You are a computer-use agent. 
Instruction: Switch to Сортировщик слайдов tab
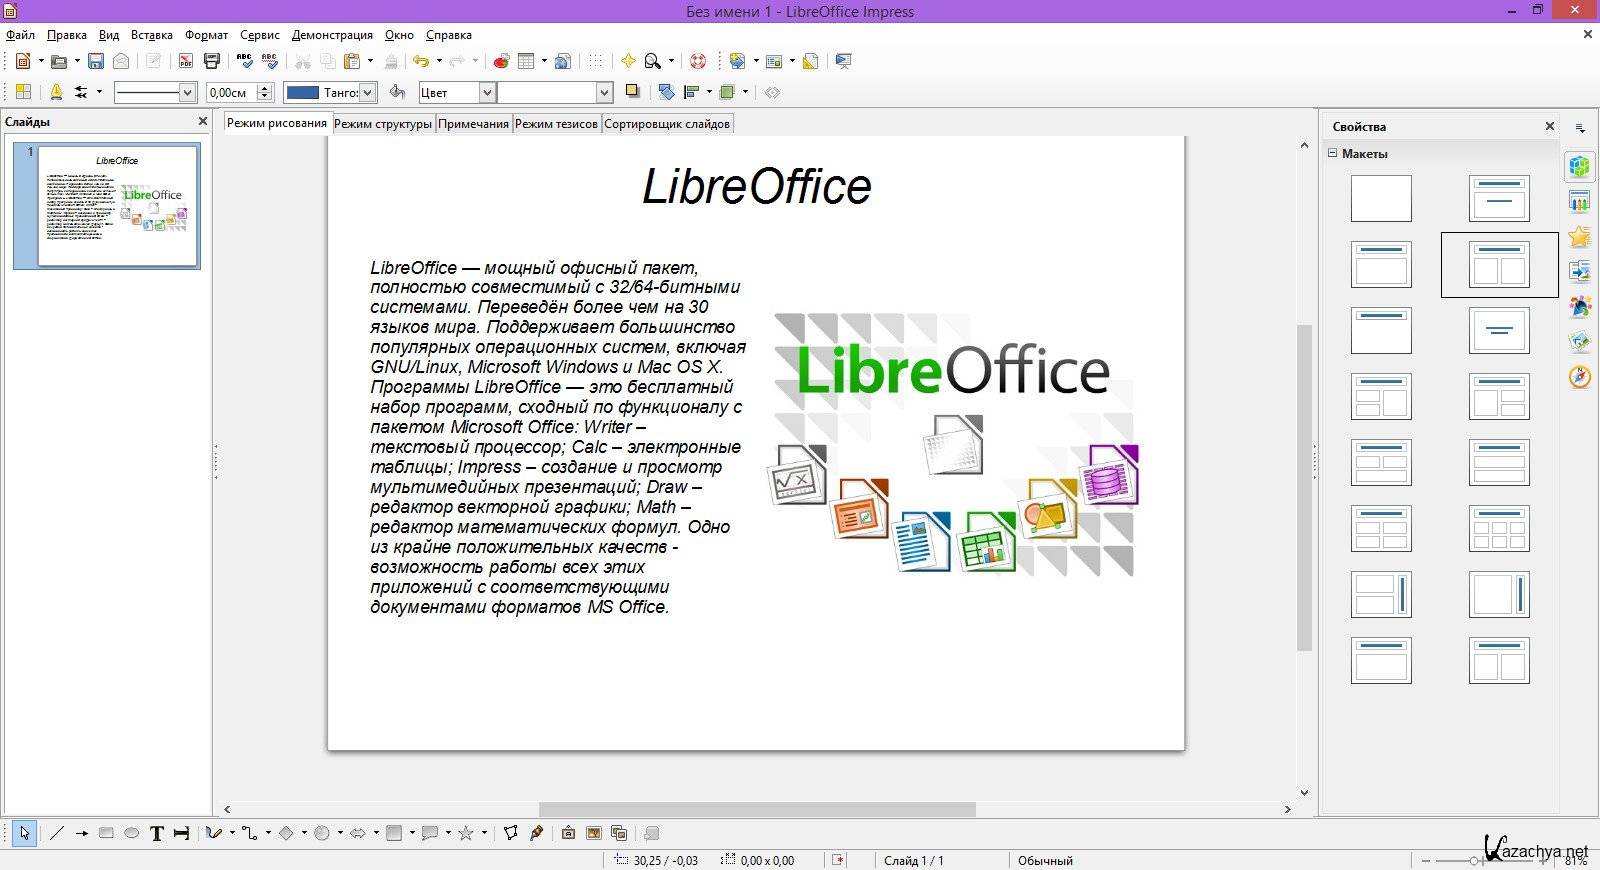point(667,124)
